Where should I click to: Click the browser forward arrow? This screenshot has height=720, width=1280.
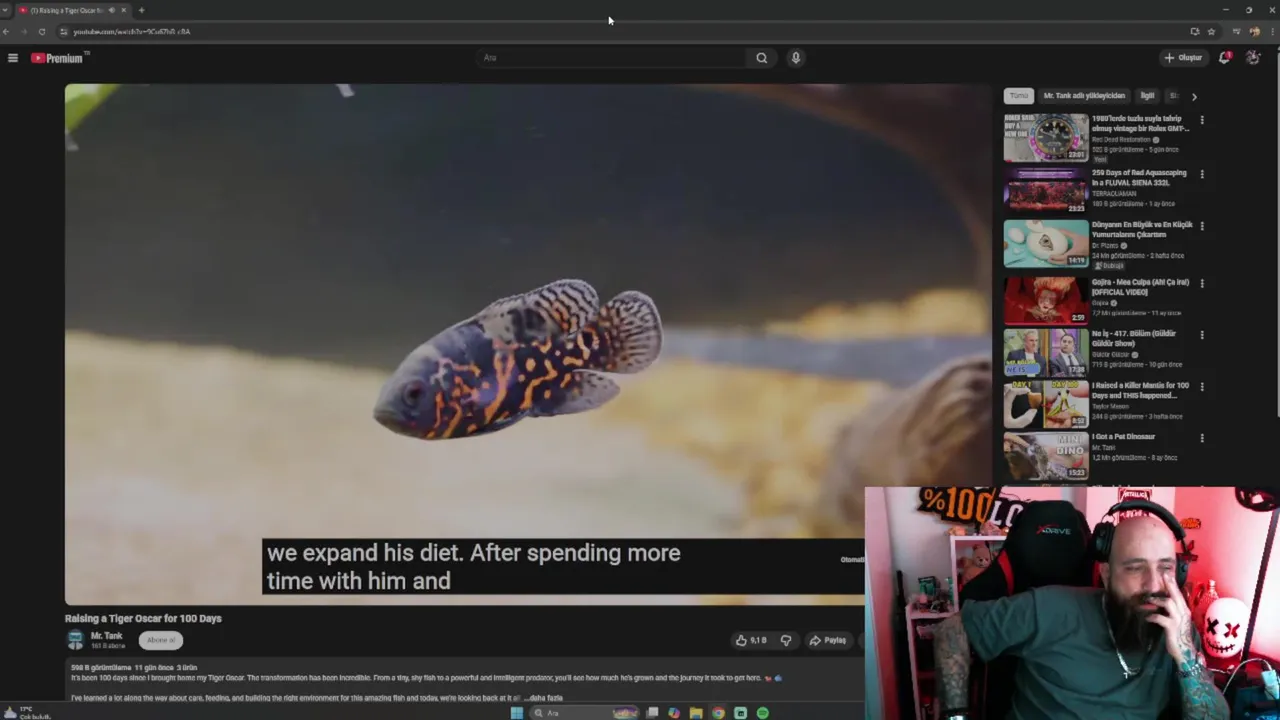click(x=23, y=31)
